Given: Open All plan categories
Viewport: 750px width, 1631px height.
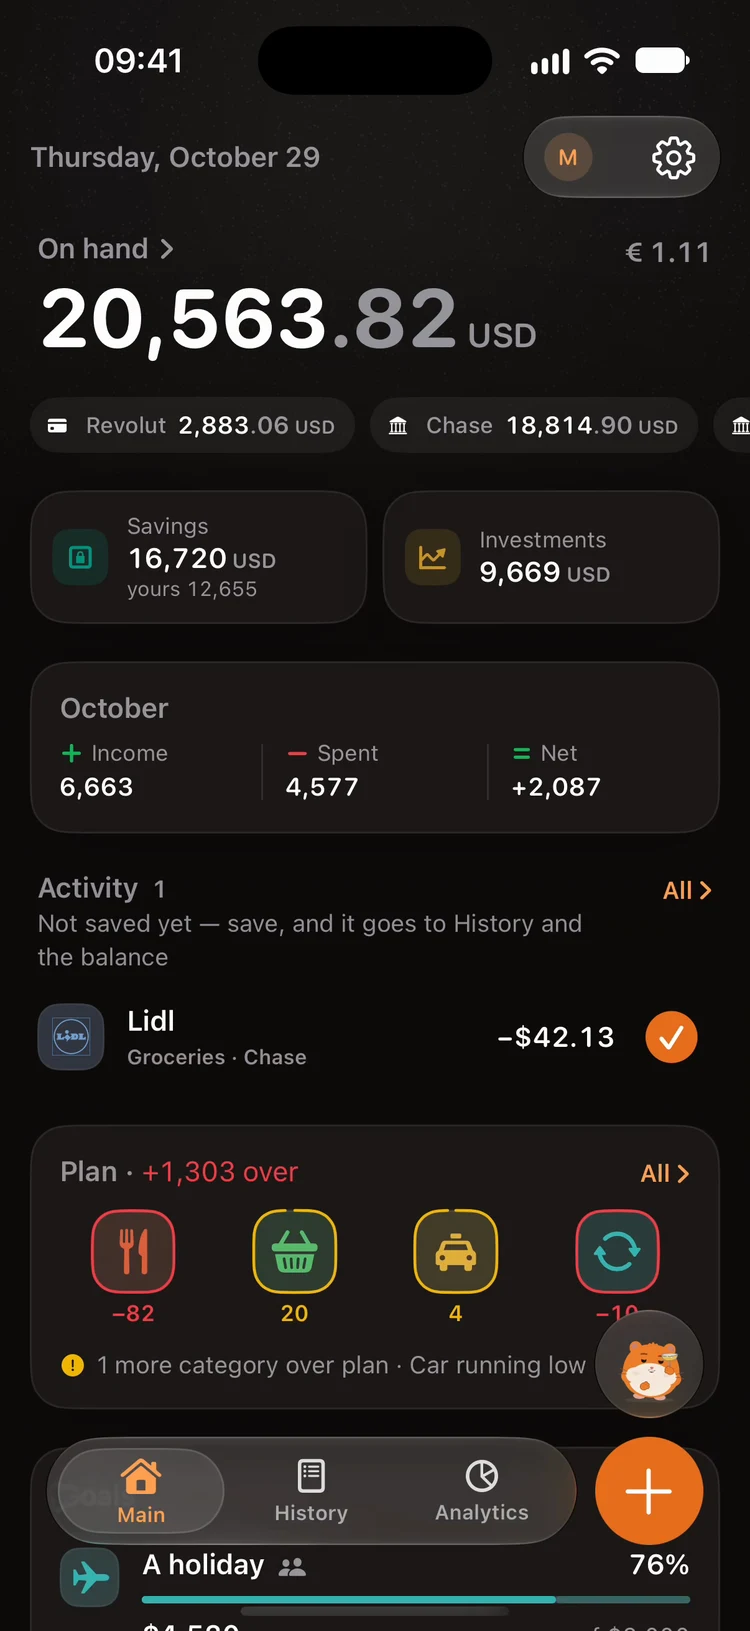Looking at the screenshot, I should pos(665,1173).
